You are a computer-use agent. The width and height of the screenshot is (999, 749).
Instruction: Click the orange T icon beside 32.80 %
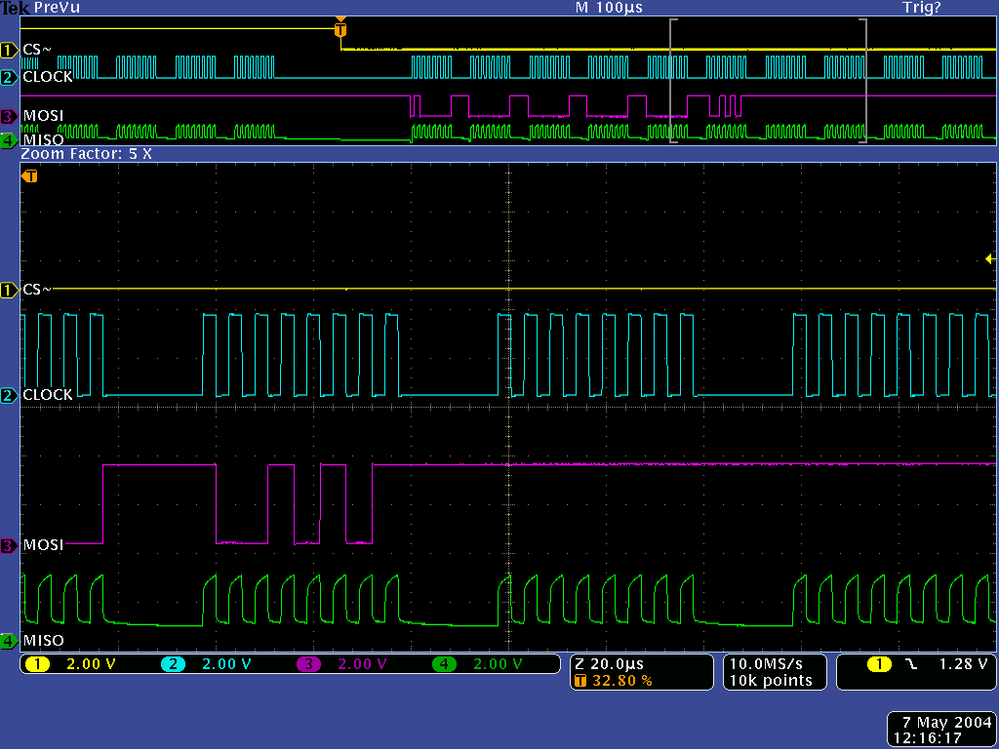(580, 681)
